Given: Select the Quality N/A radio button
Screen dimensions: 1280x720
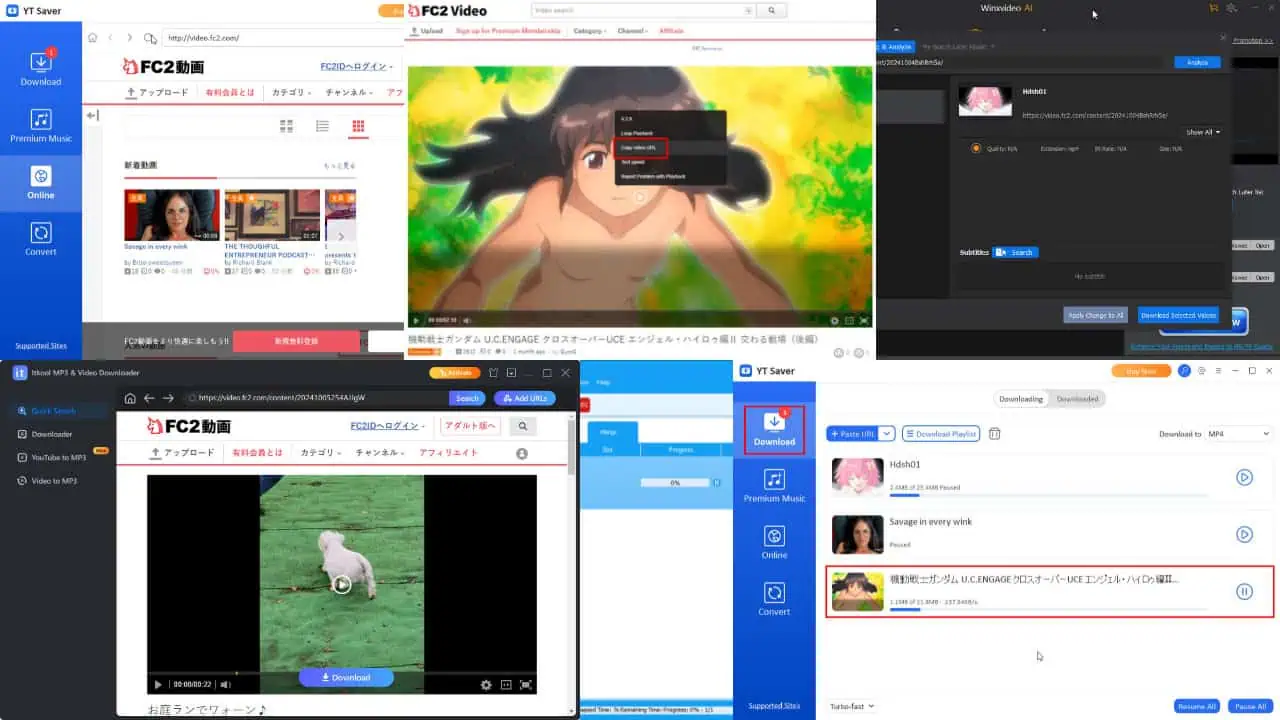Looking at the screenshot, I should point(976,148).
